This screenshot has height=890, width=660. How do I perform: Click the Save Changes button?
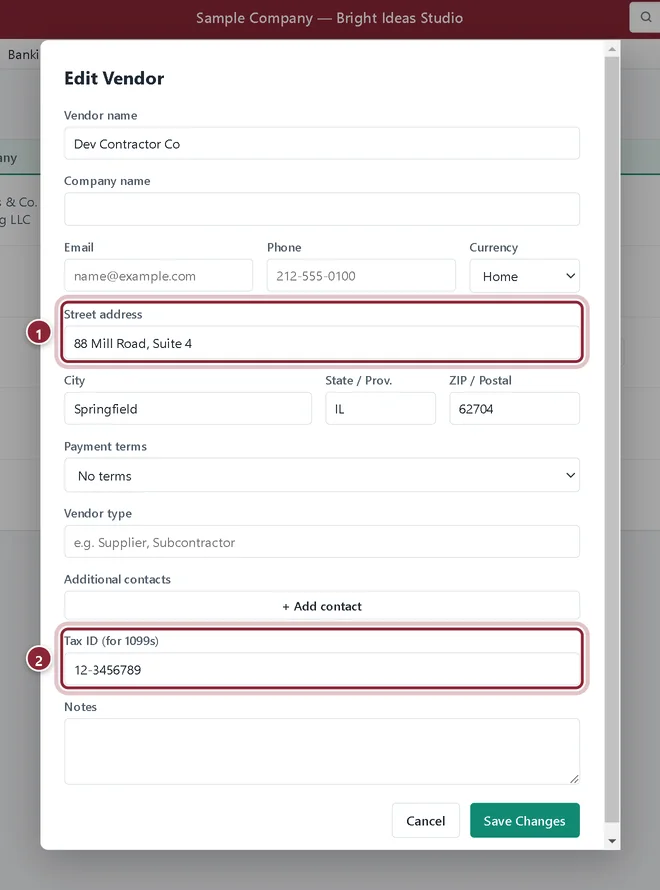524,820
